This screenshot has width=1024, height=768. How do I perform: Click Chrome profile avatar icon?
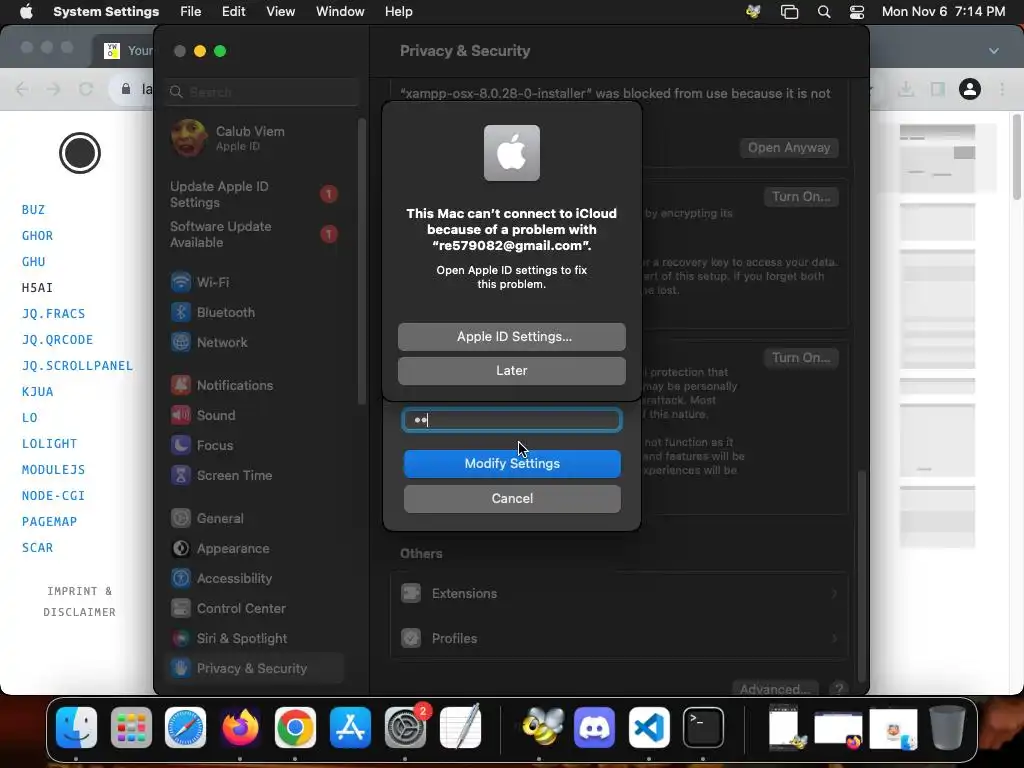(970, 89)
